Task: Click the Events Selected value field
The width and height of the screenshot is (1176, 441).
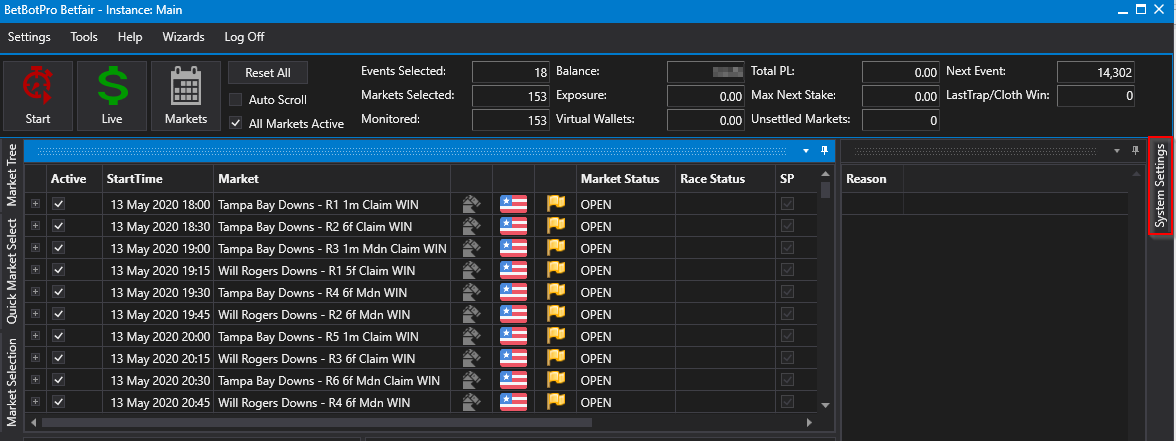Action: [x=512, y=72]
